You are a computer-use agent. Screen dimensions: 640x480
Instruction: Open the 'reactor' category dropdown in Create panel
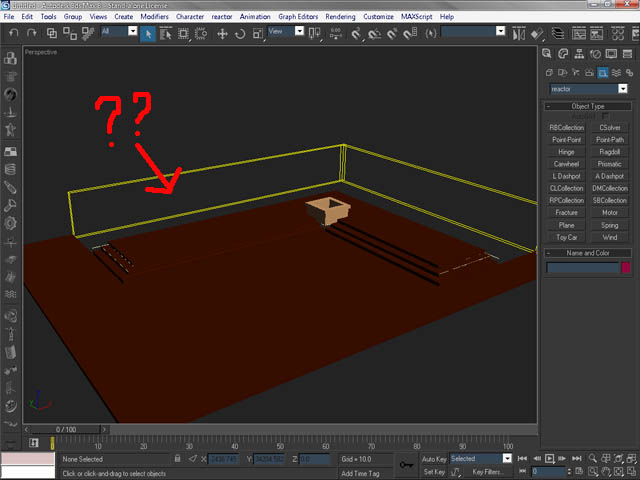click(x=622, y=89)
